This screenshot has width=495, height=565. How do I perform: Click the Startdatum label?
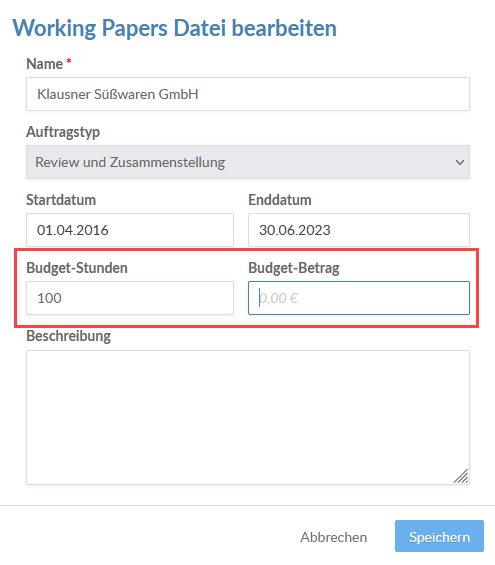pyautogui.click(x=61, y=200)
